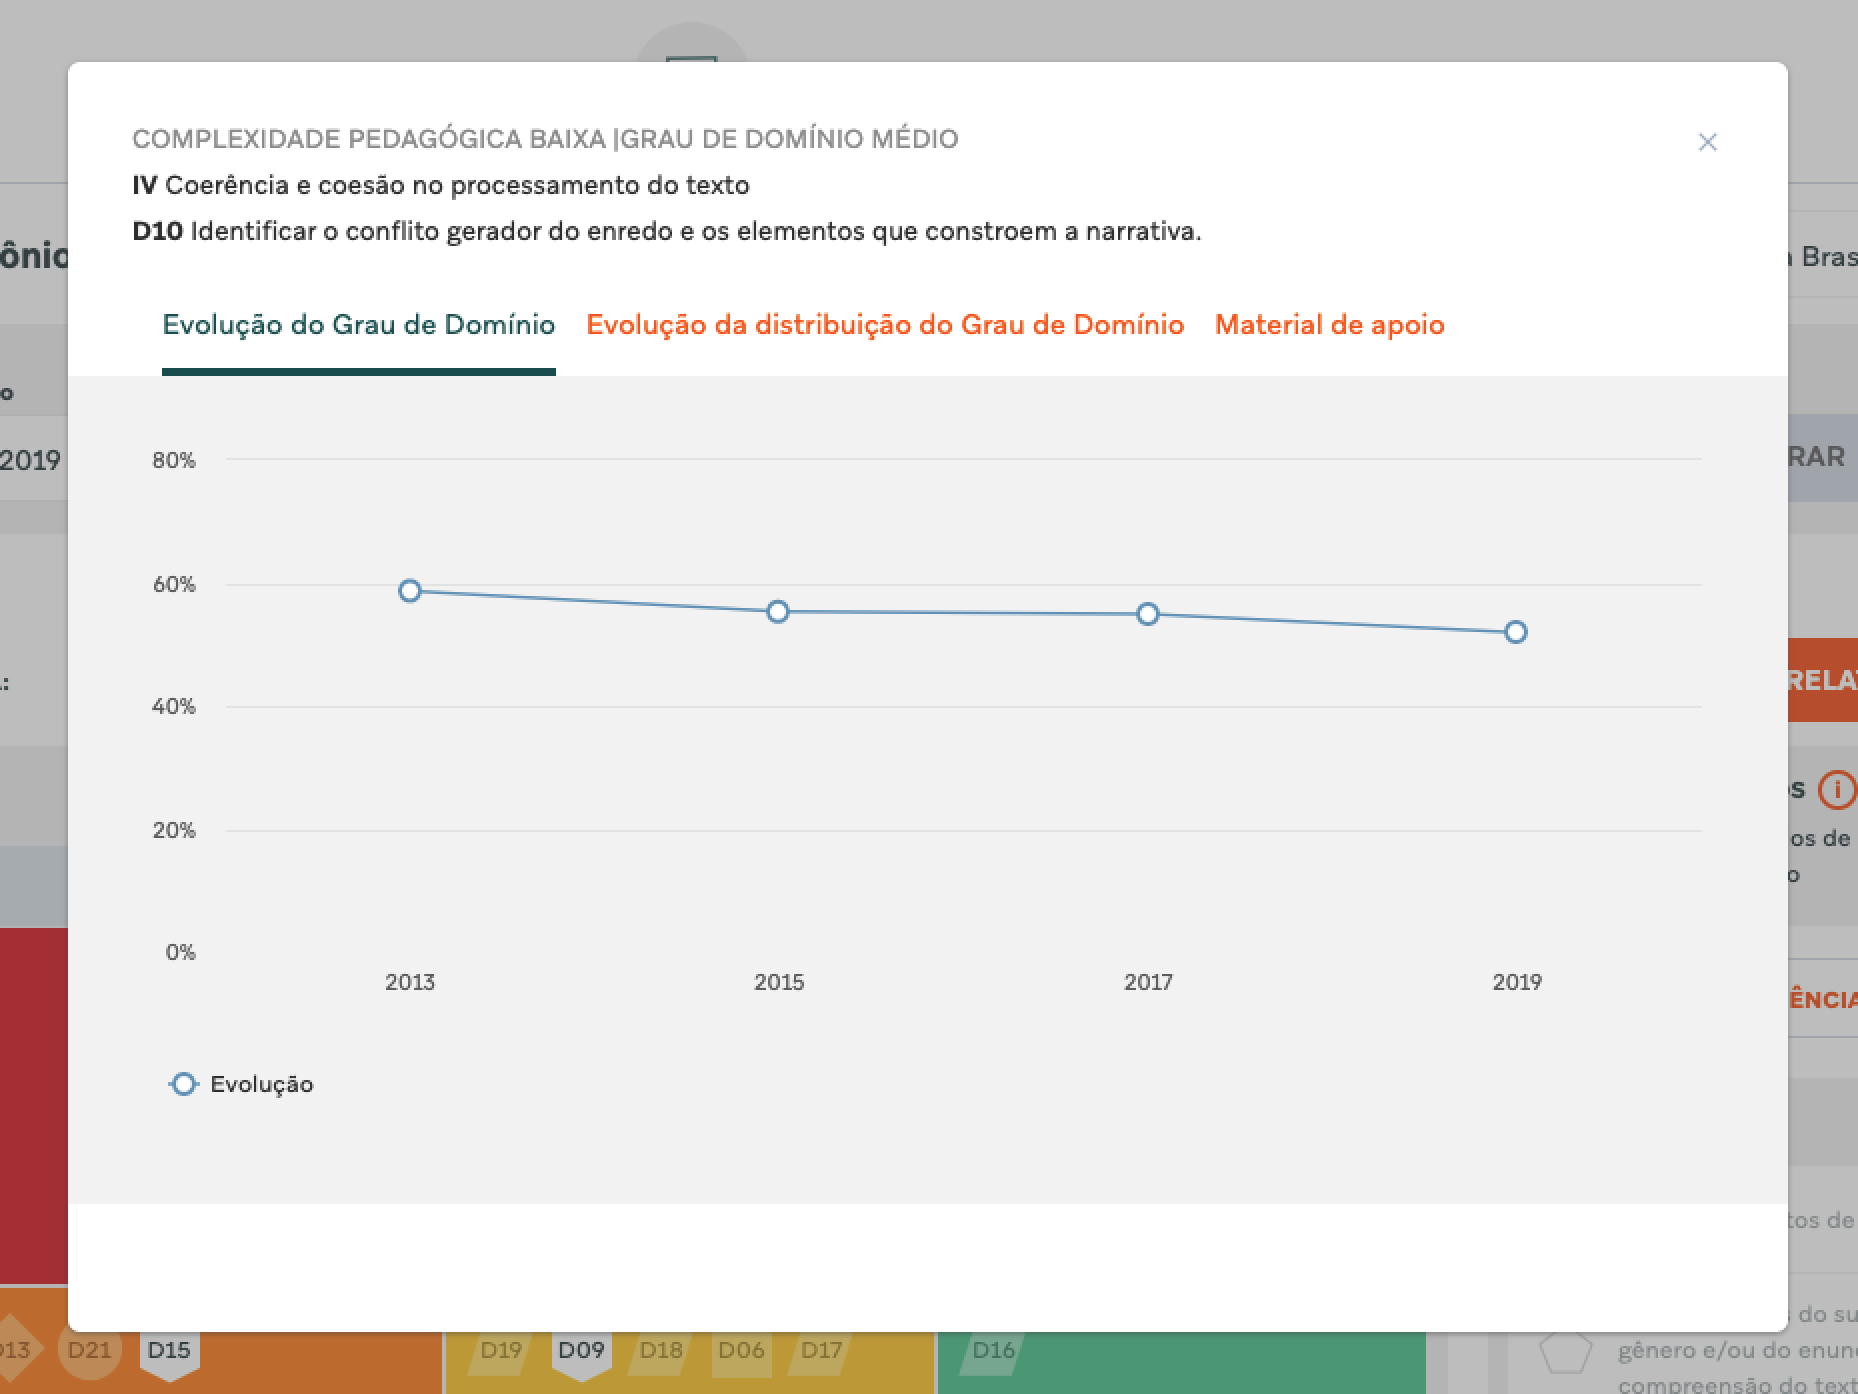Click the 2019 x-axis label
This screenshot has width=1858, height=1394.
(1517, 982)
